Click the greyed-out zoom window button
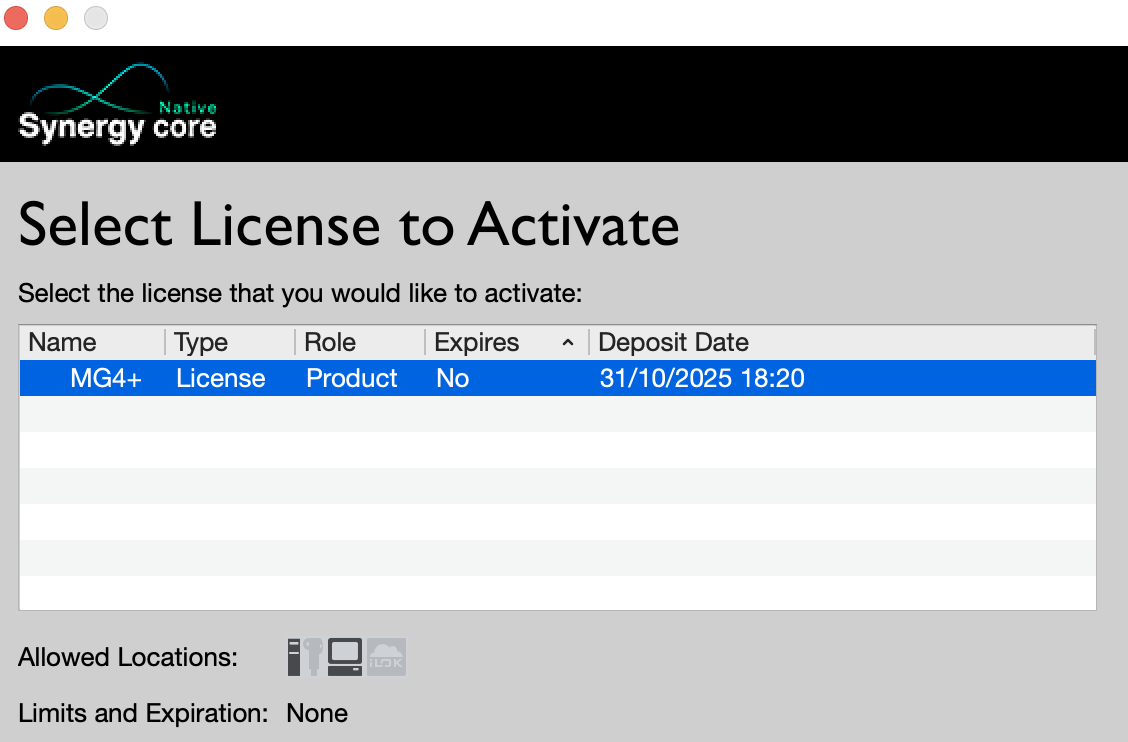1128x742 pixels. coord(96,18)
